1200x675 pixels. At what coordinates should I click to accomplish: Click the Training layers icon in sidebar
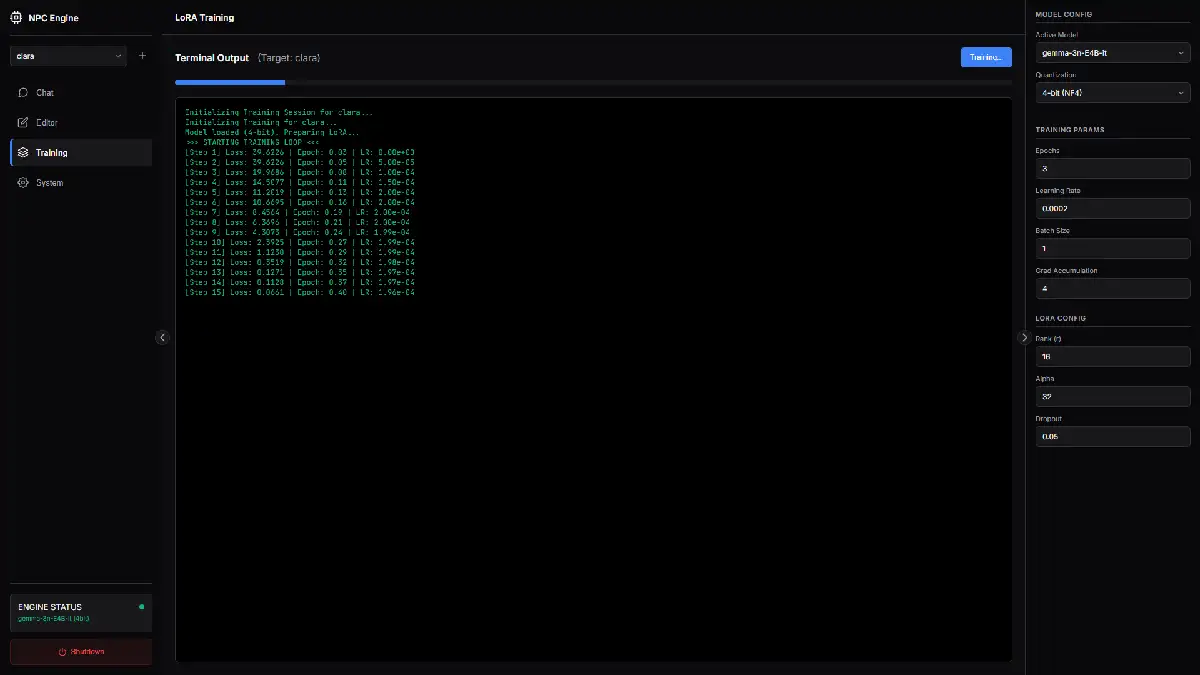pos(23,153)
